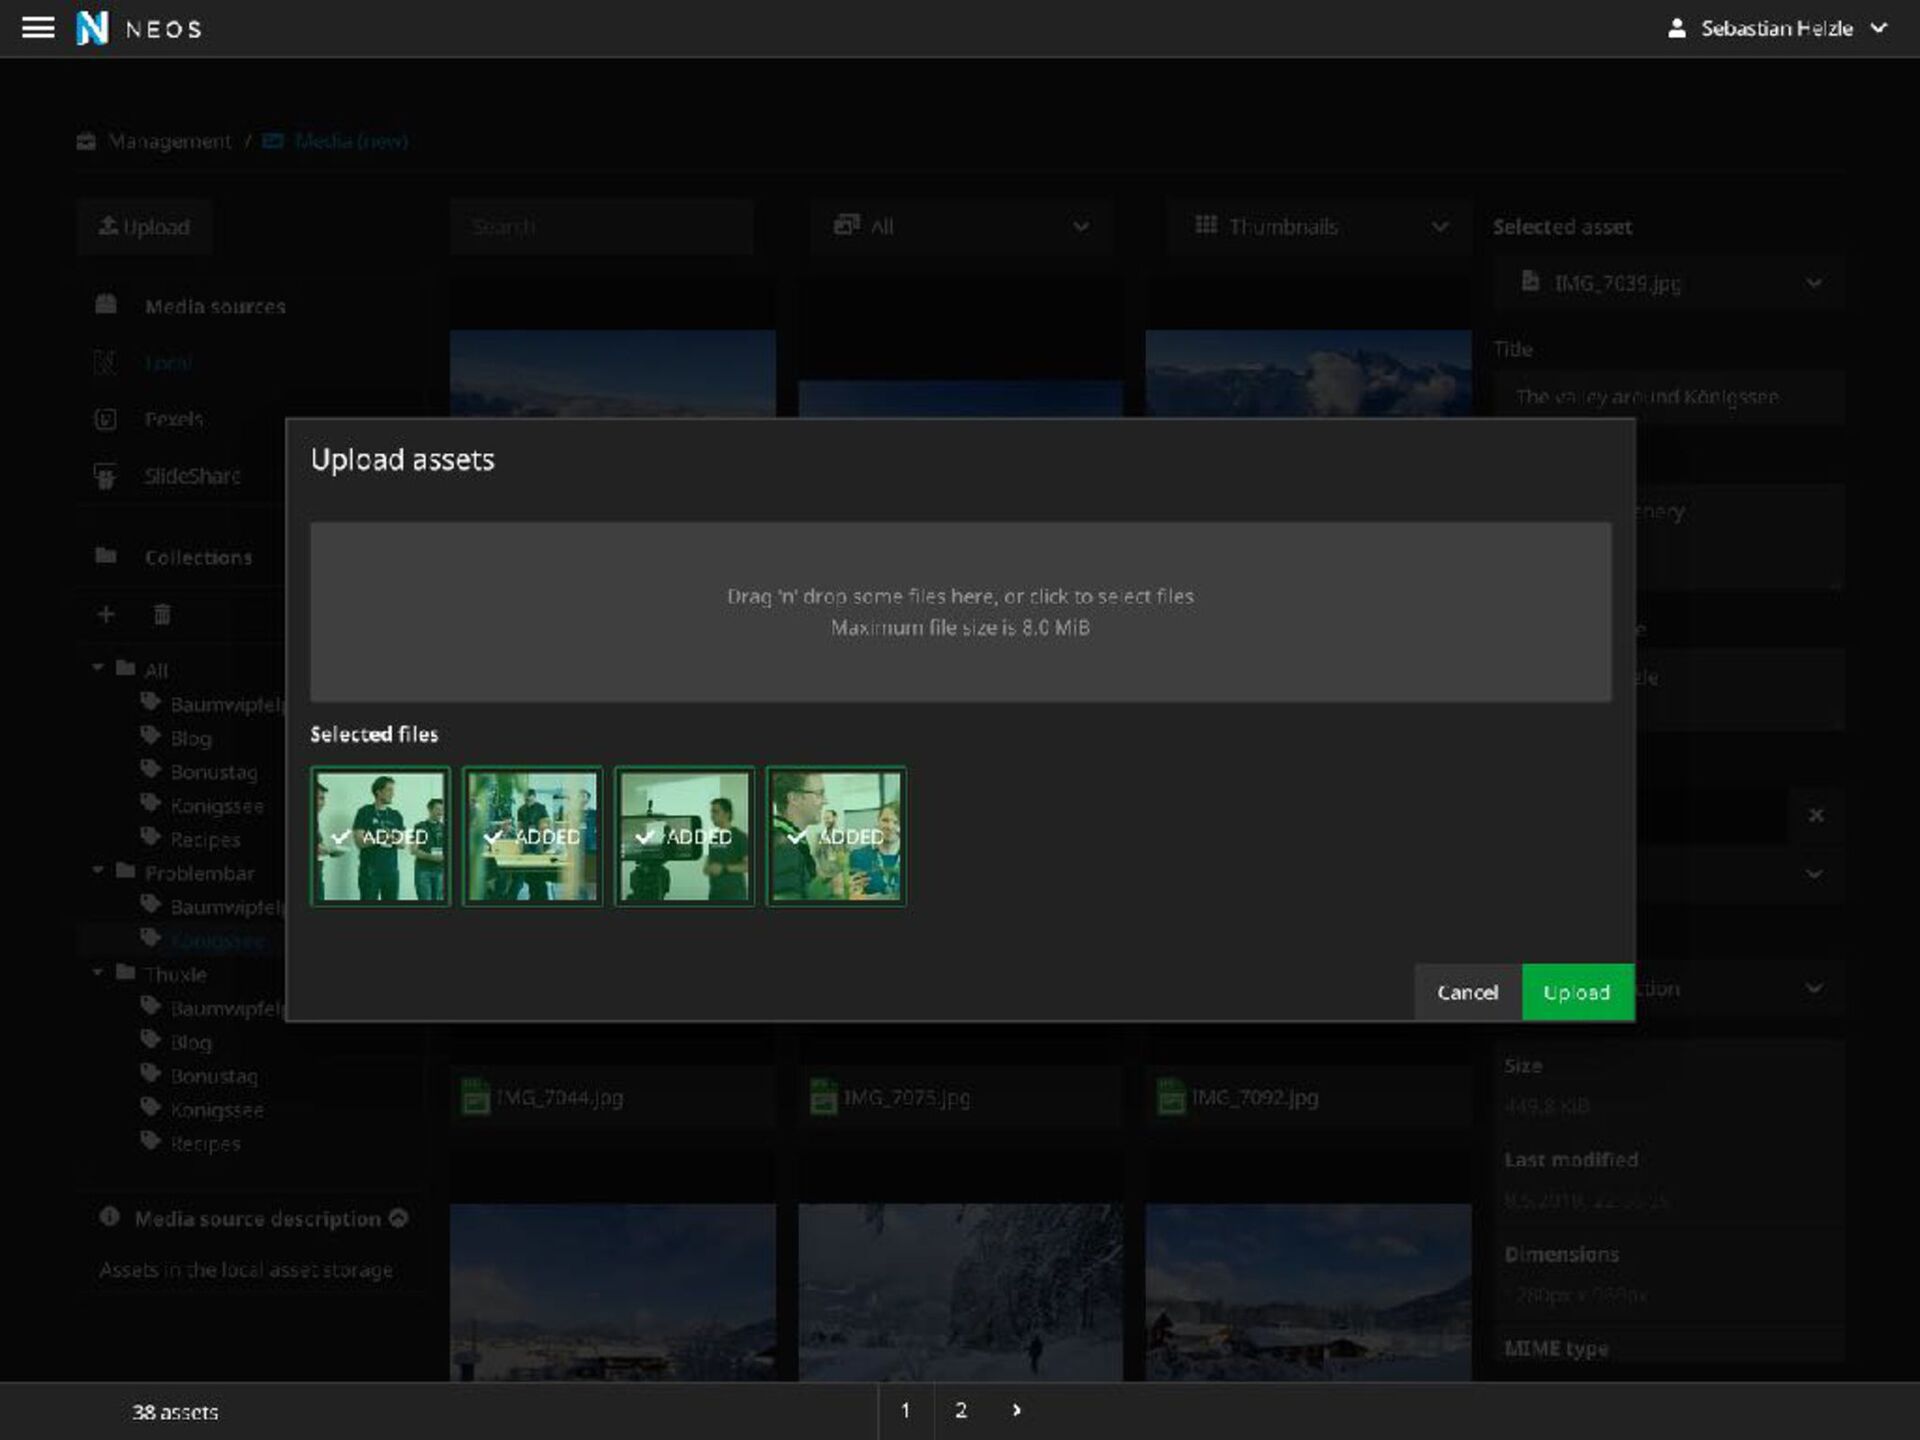This screenshot has height=1440, width=1920.
Task: Collapse the All collection tree
Action: [x=98, y=668]
